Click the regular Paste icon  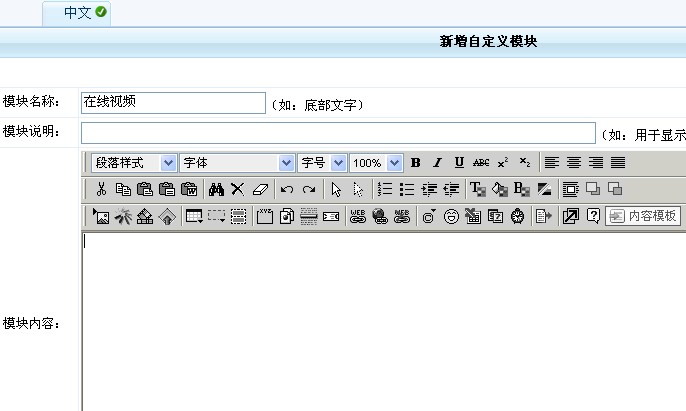coord(145,189)
